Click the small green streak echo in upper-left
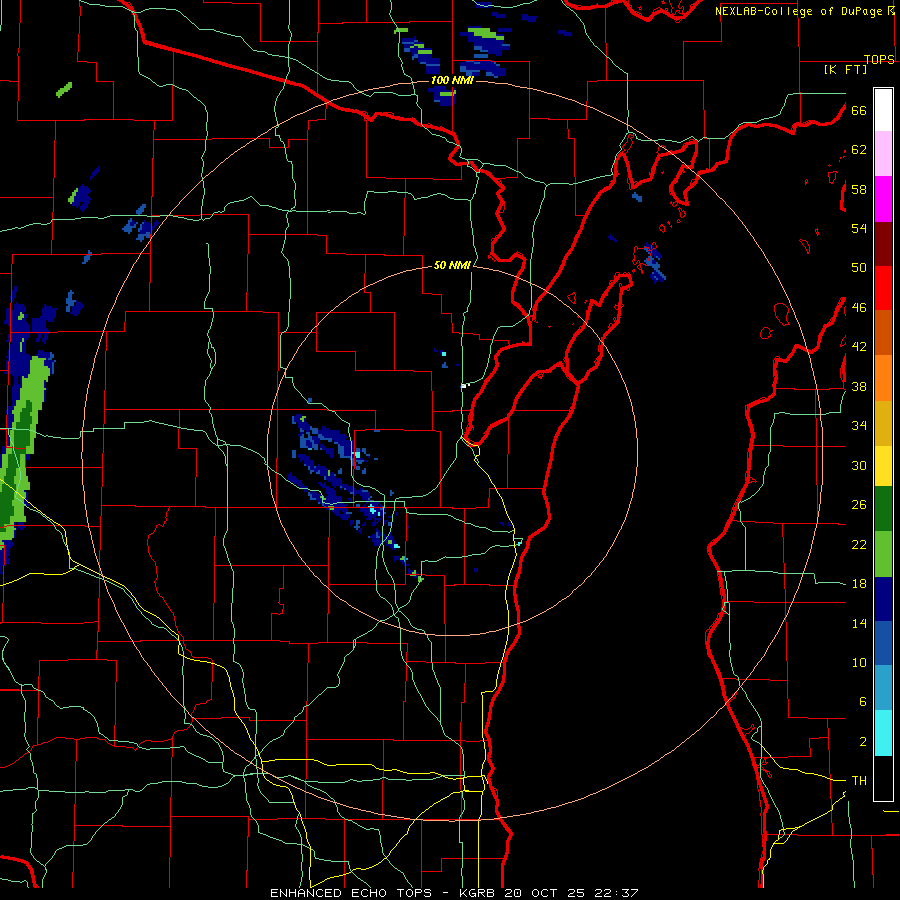Screen dimensions: 900x900 click(64, 90)
